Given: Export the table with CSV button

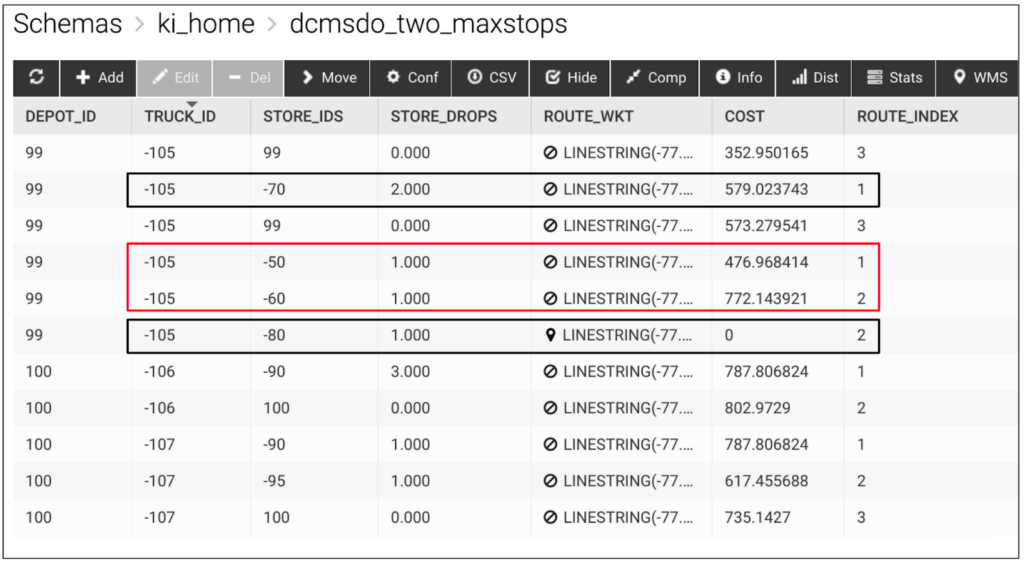Looking at the screenshot, I should click(x=491, y=77).
